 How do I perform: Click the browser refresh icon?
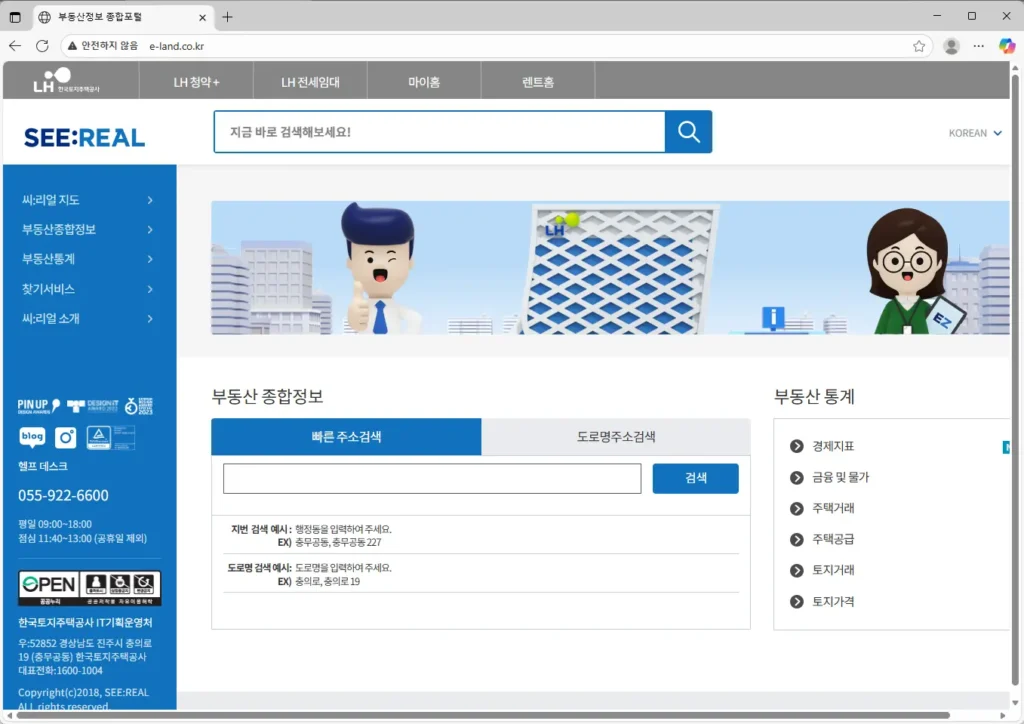pos(40,45)
